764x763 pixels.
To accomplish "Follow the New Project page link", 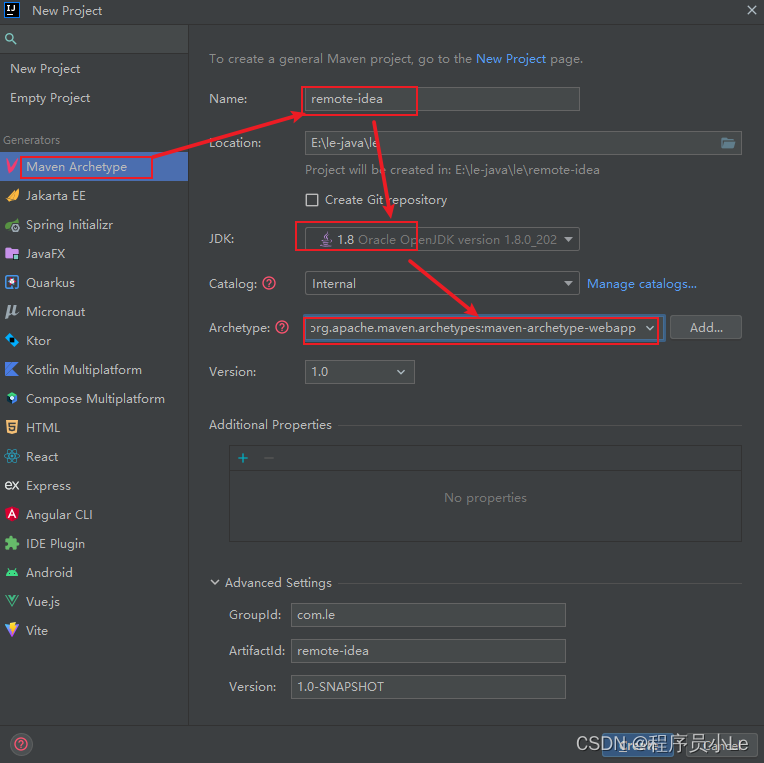I will point(511,59).
